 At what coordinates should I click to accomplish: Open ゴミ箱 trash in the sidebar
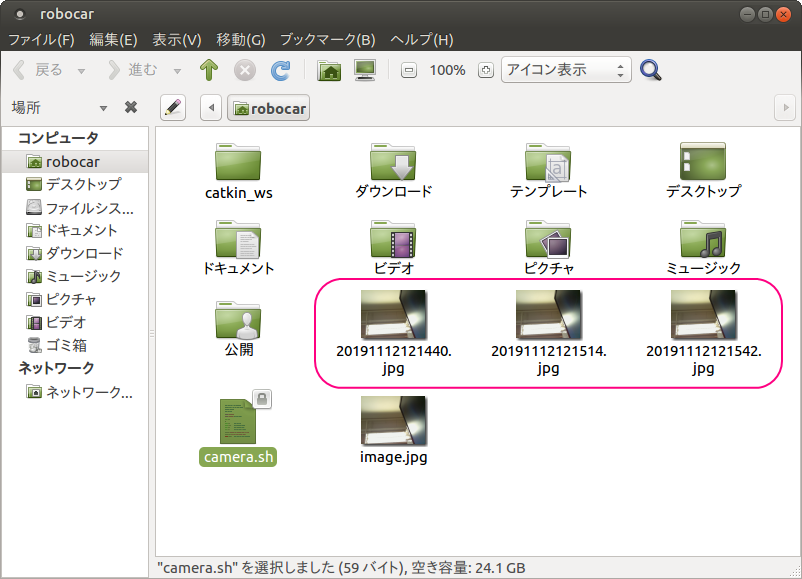pyautogui.click(x=75, y=345)
